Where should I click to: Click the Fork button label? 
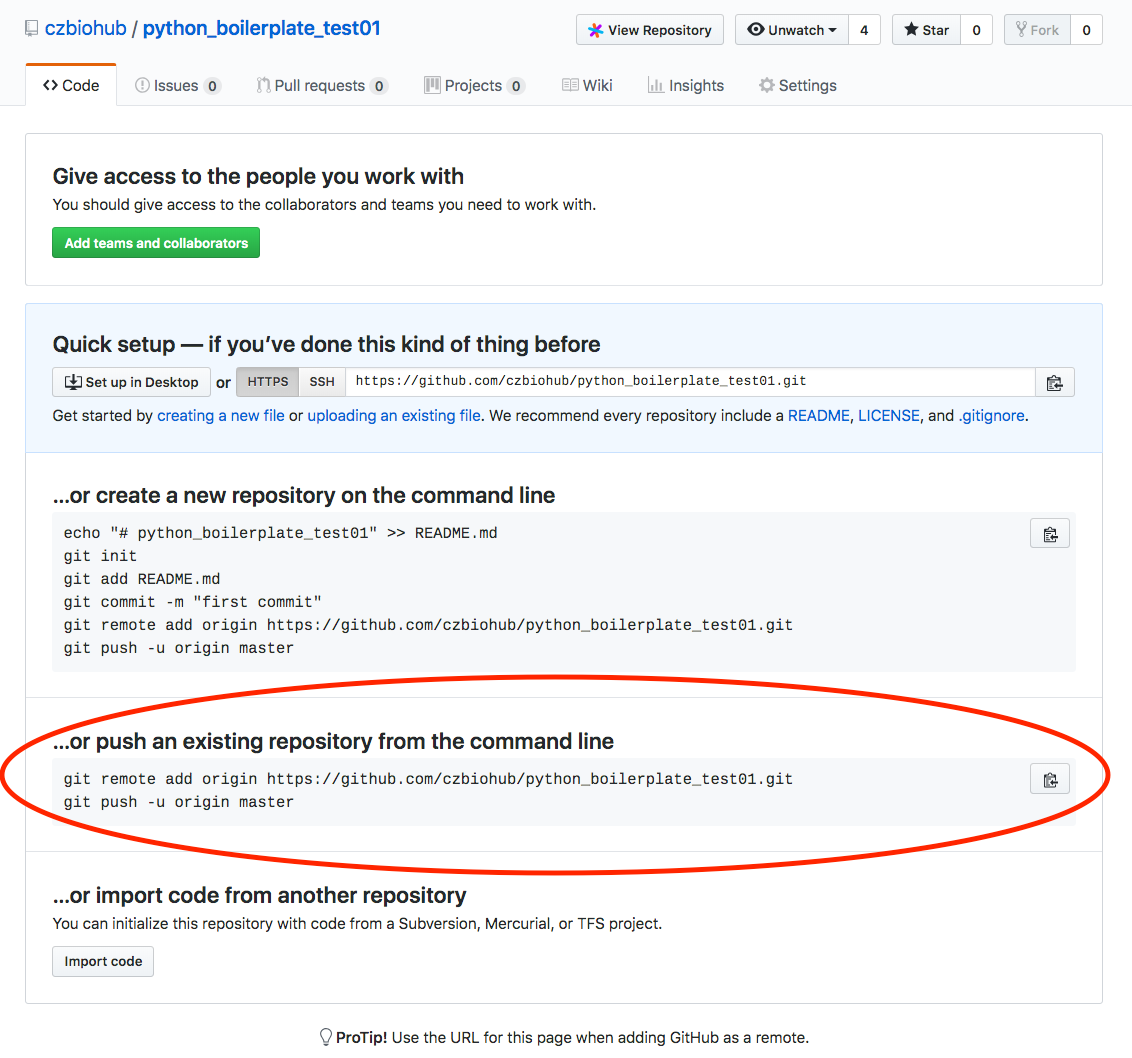click(1045, 30)
